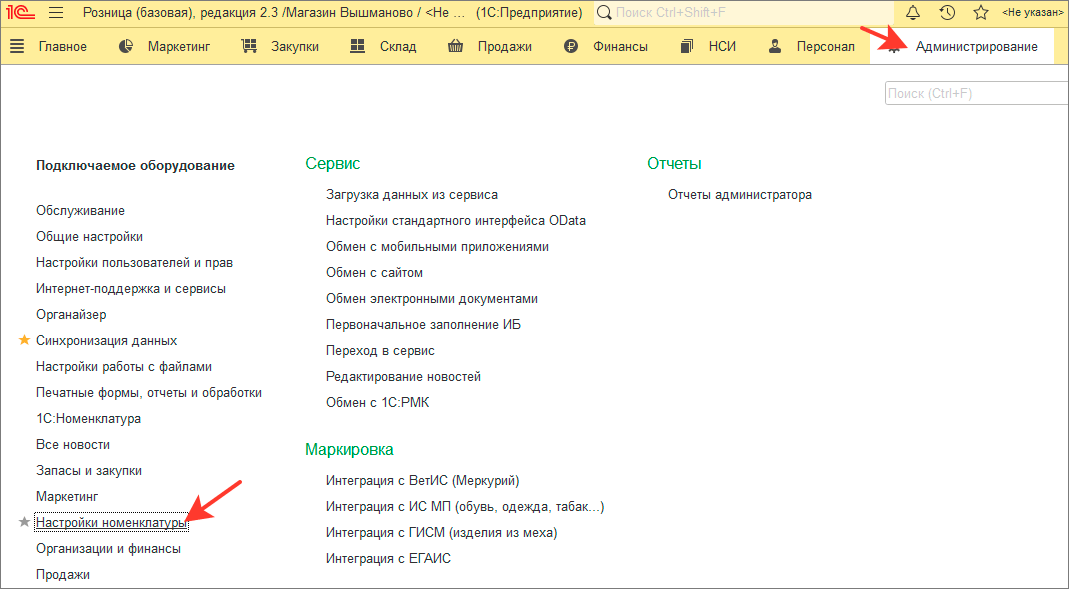Open the notifications bell icon
This screenshot has height=589, width=1069.
pos(912,12)
